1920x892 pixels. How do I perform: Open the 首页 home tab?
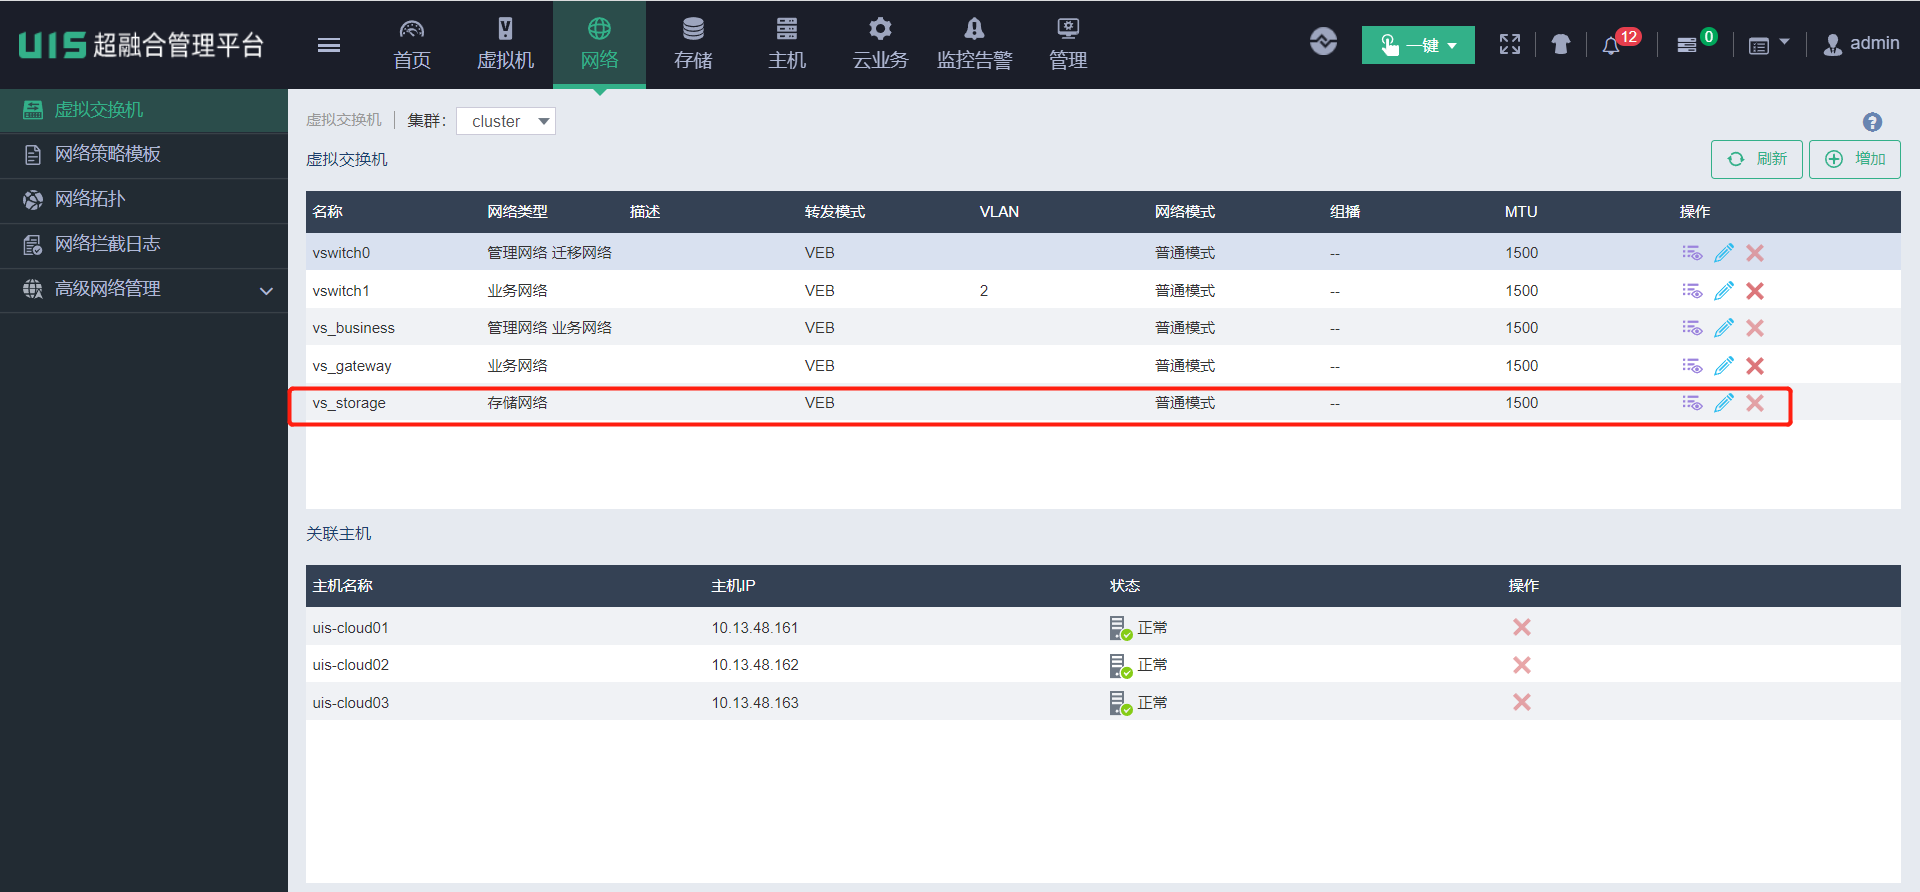pyautogui.click(x=412, y=45)
